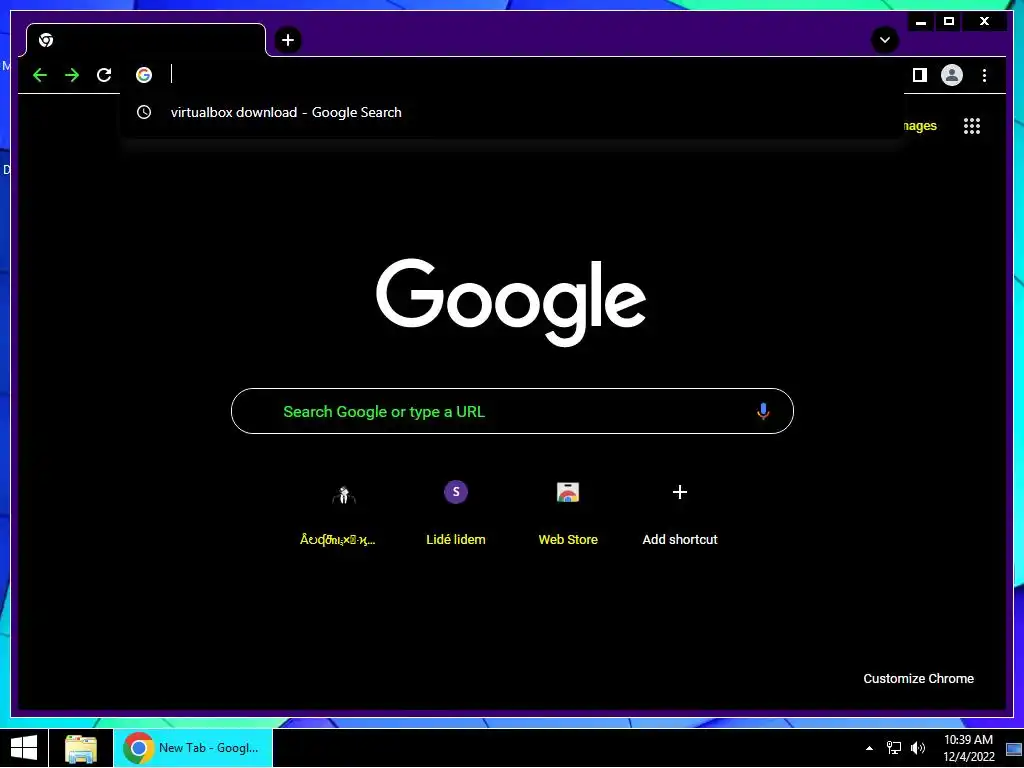Screen dimensions: 1024x768
Task: Click Add shortcut plus tile
Action: [x=680, y=512]
